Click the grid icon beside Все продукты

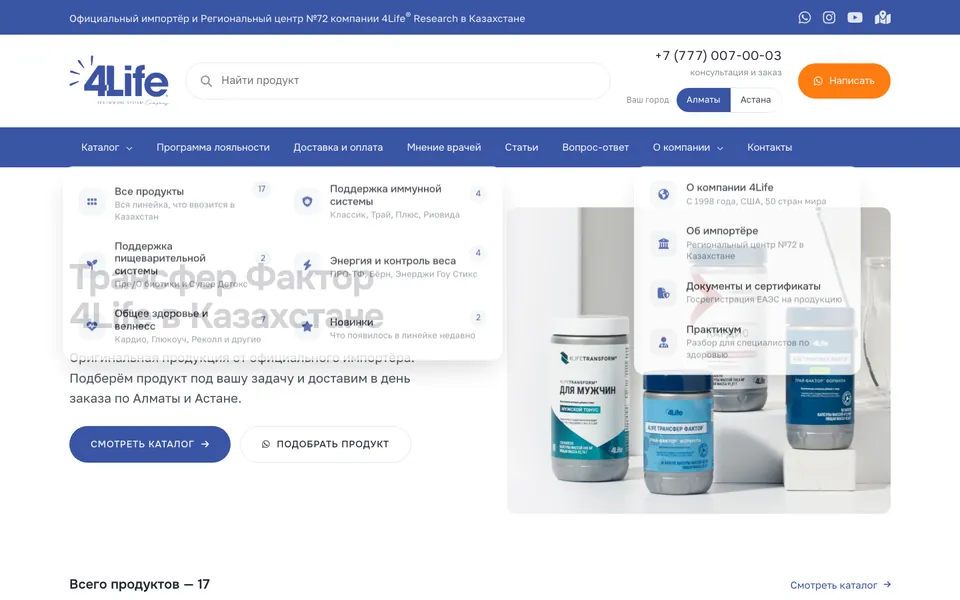(92, 201)
